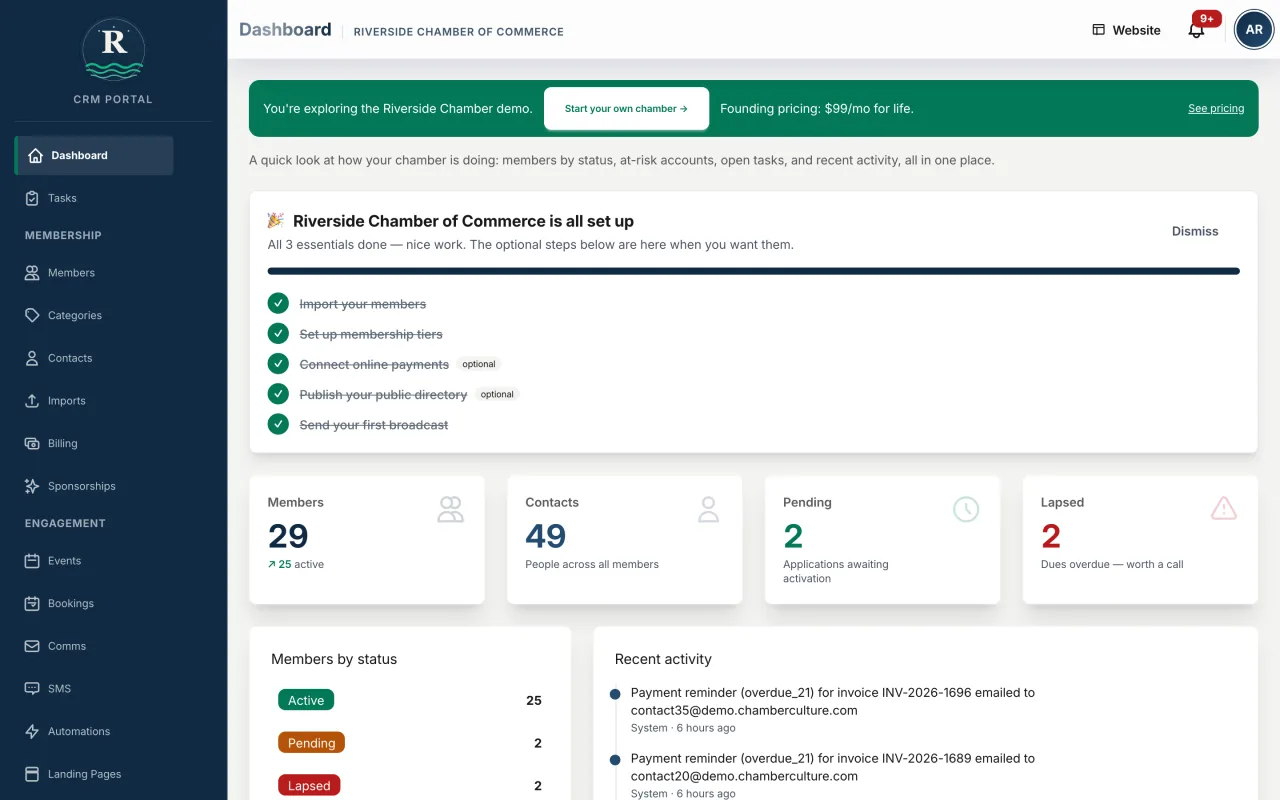Image resolution: width=1280 pixels, height=800 pixels.
Task: Open INV-2026-1689 payment reminder activity entry
Action: click(x=833, y=775)
